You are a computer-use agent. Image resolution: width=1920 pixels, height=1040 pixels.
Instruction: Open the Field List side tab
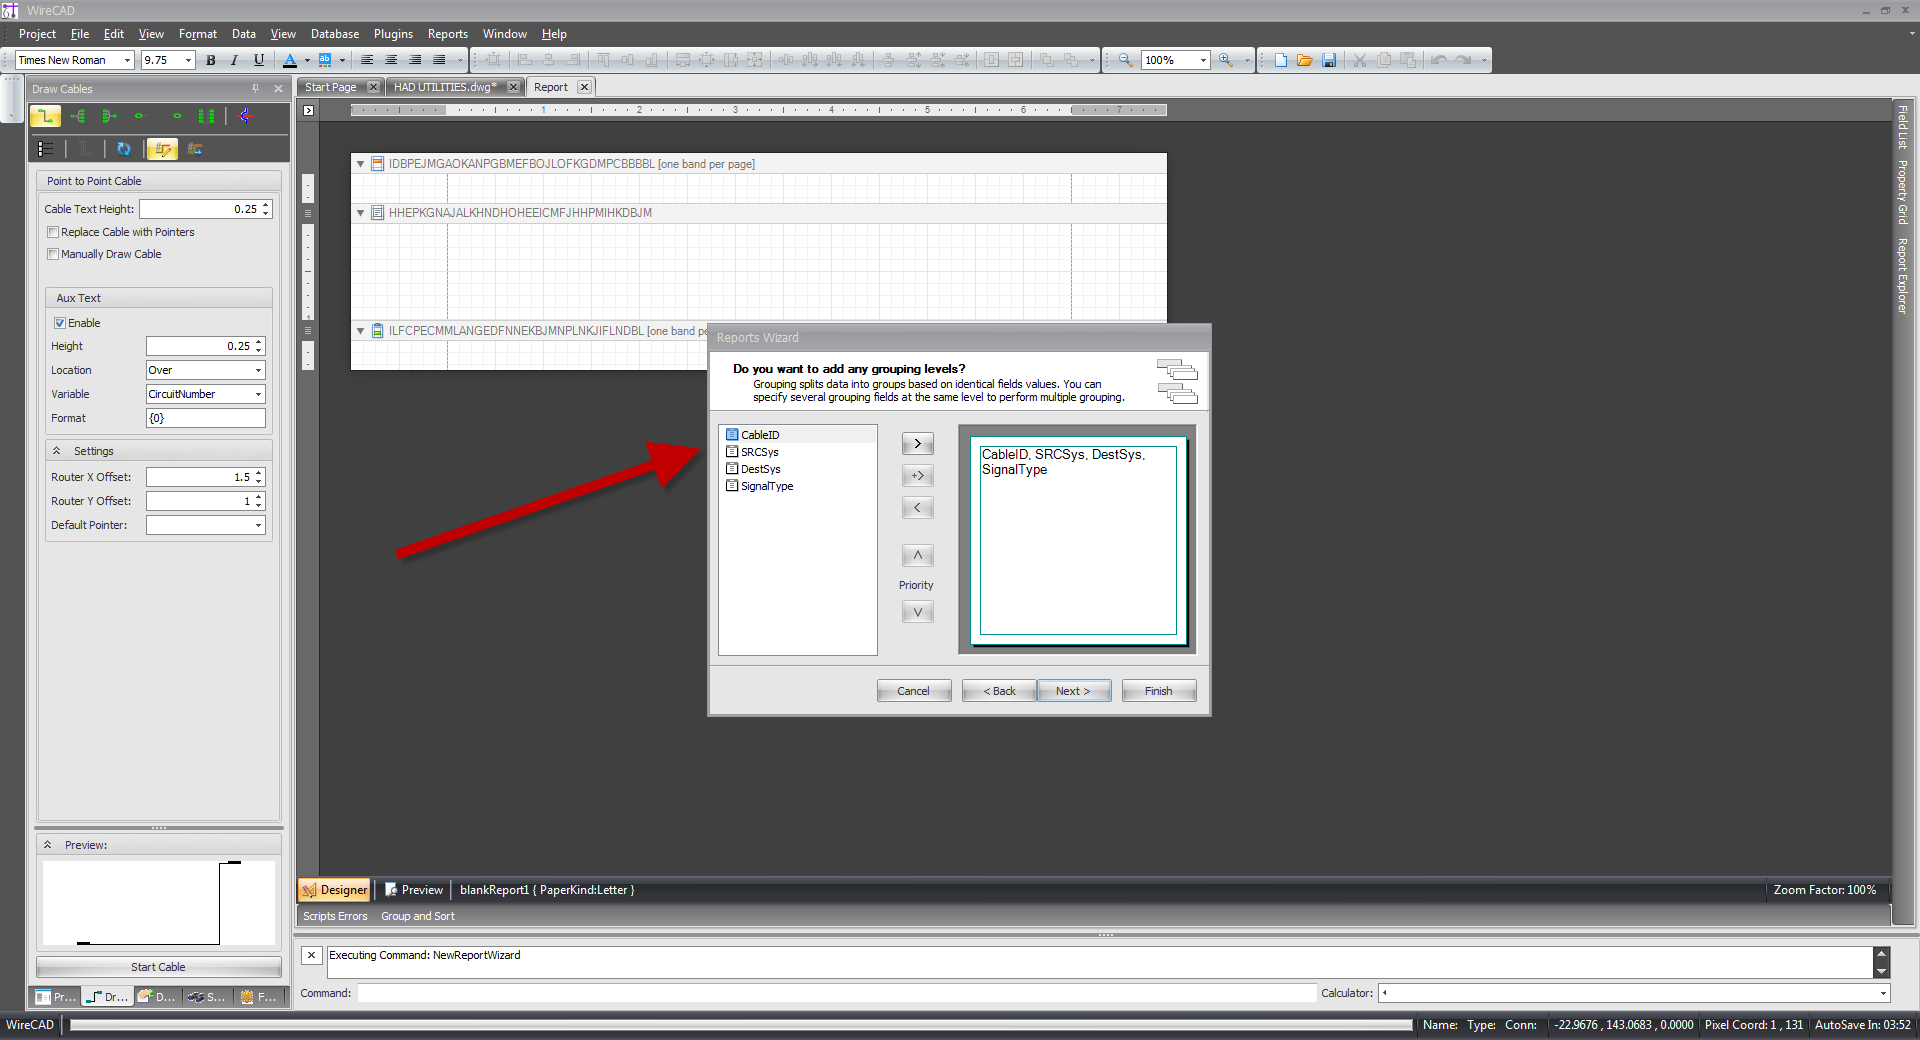click(1902, 127)
